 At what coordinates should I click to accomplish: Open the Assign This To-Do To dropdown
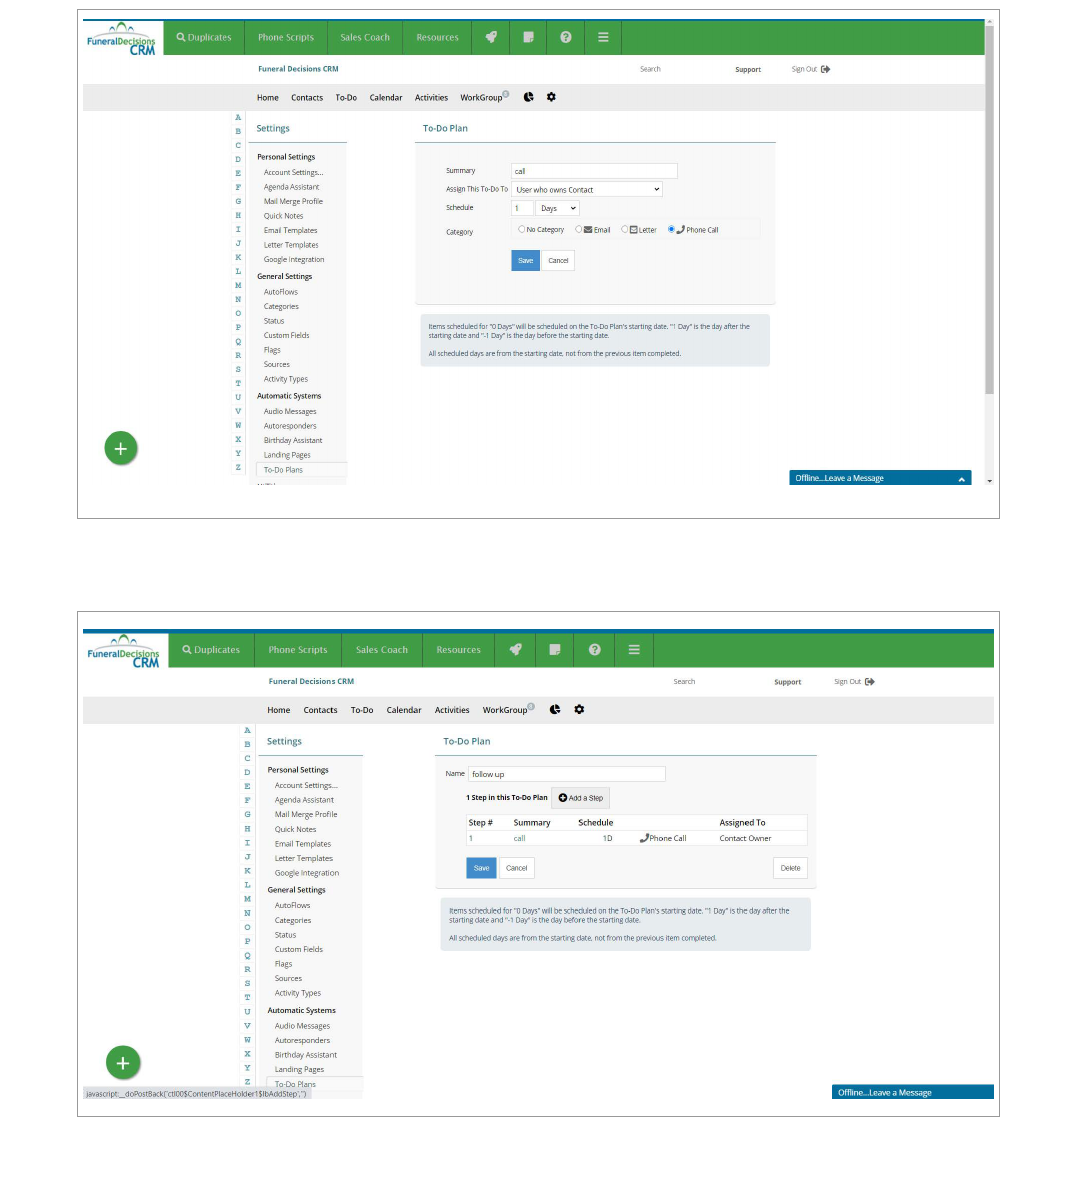(x=587, y=189)
